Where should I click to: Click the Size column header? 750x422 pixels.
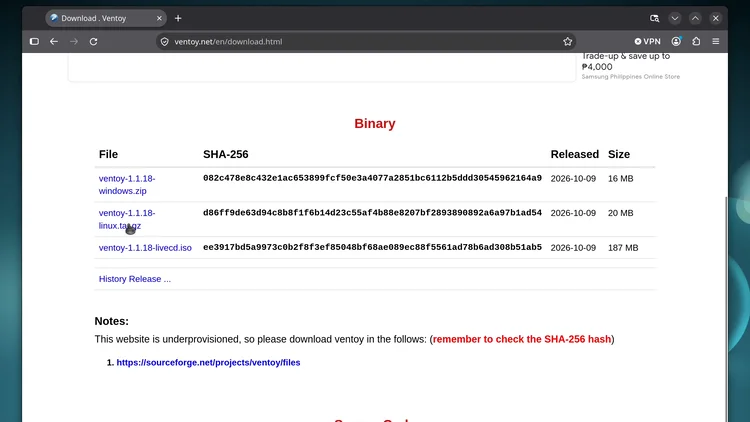point(619,154)
